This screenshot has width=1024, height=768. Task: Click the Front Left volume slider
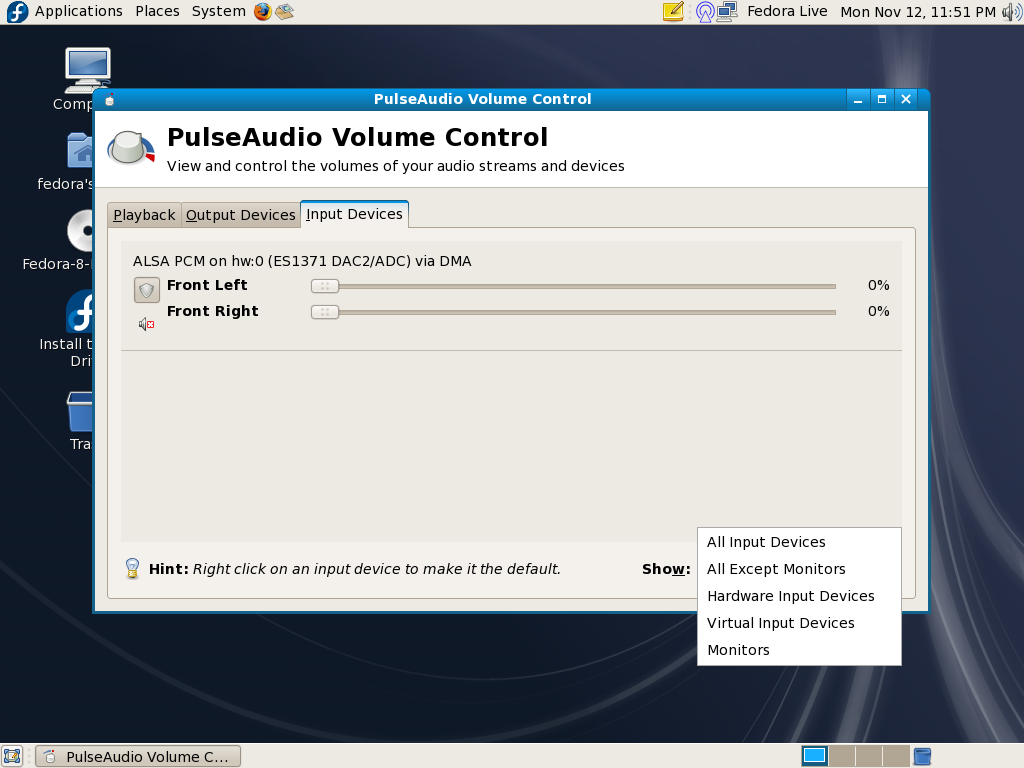tap(573, 286)
